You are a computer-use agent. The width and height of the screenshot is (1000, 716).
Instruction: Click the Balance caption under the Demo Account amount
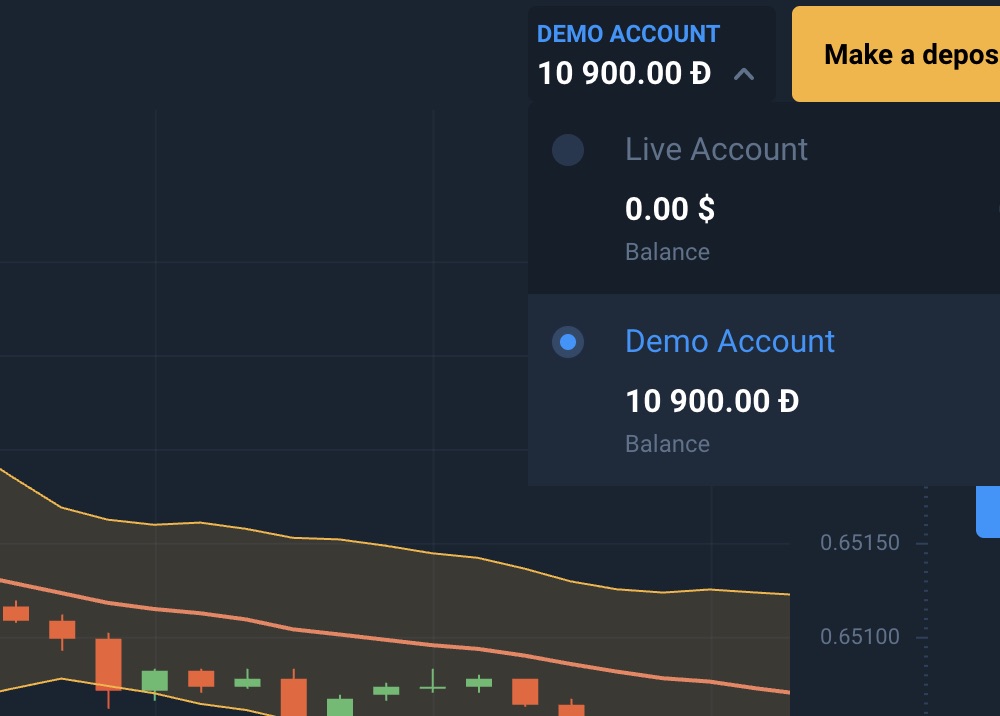click(x=667, y=444)
